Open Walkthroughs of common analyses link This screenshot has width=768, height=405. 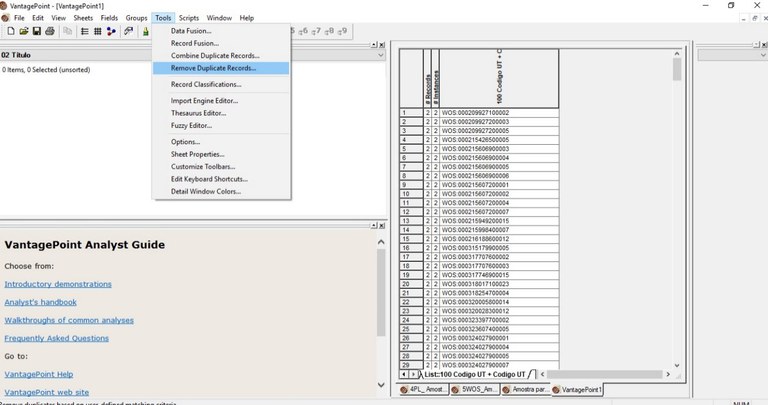69,320
